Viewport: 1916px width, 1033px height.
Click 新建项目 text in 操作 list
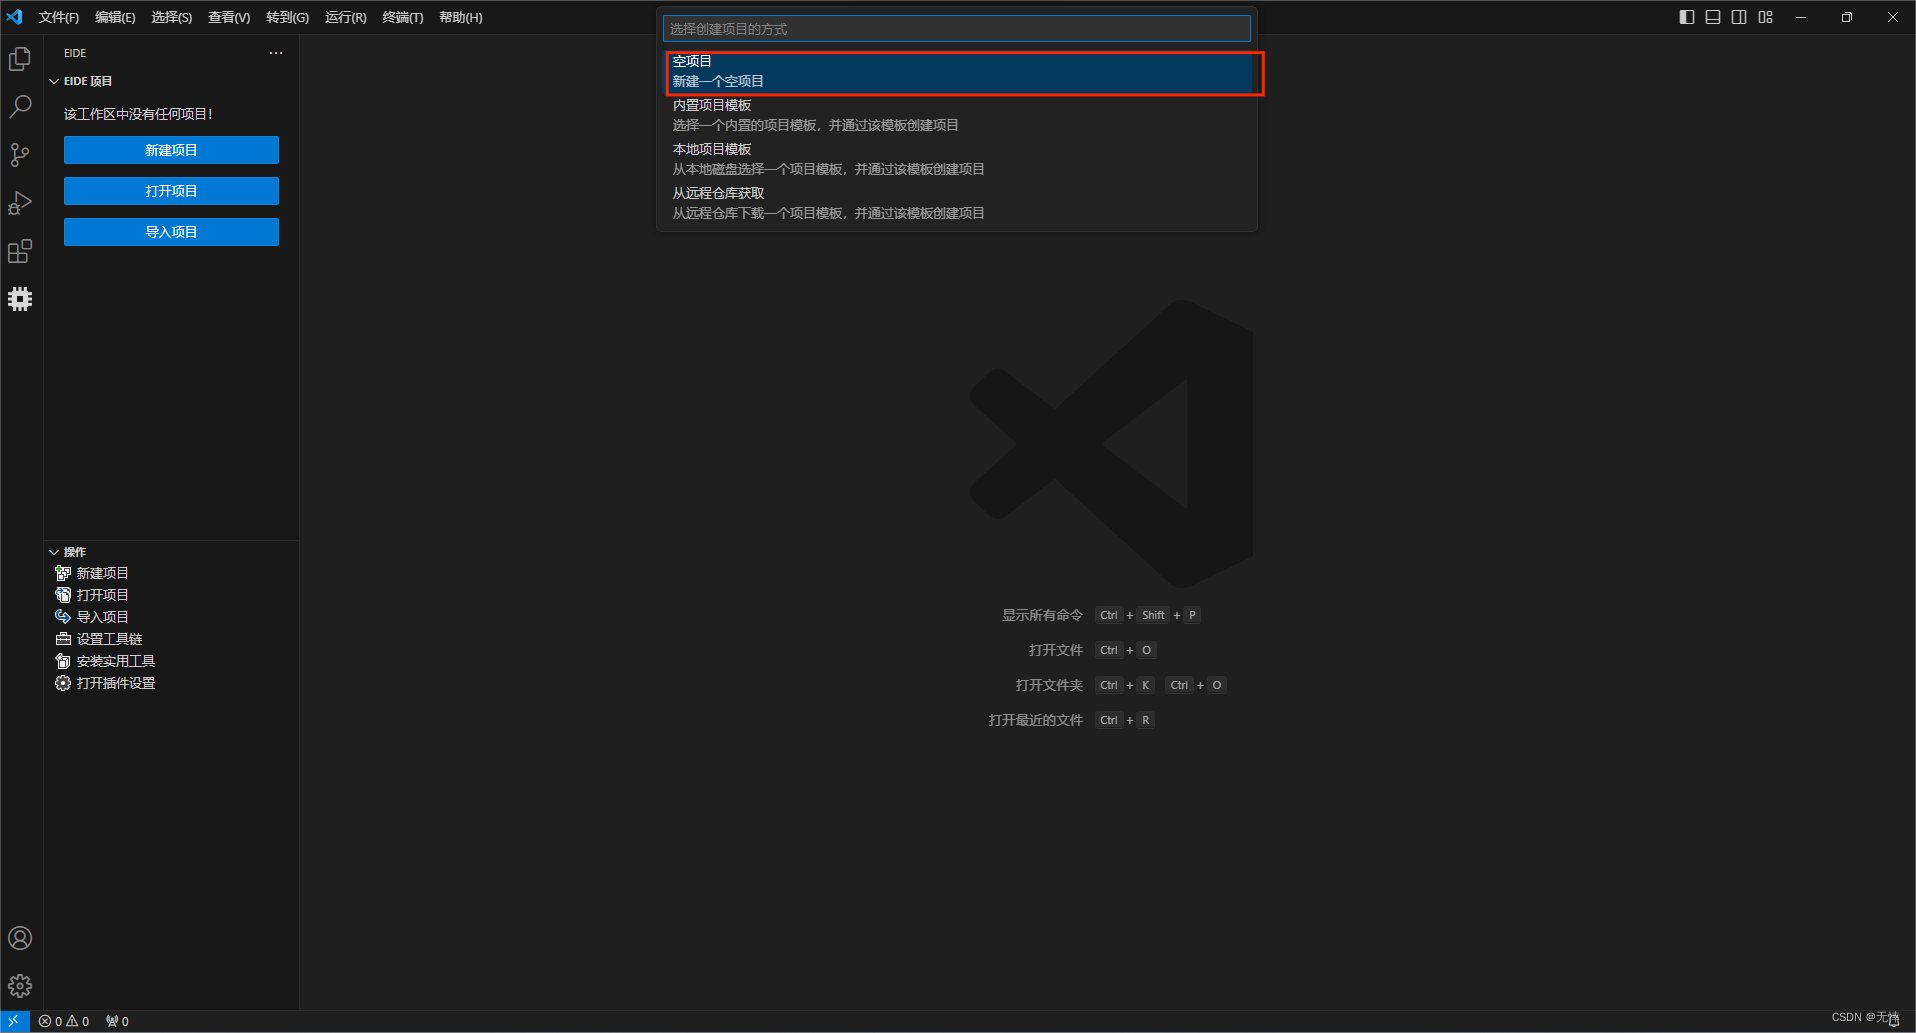point(103,573)
